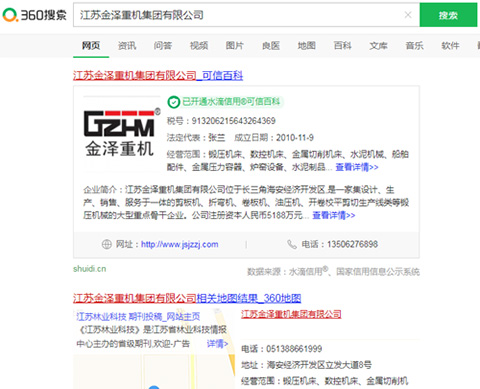Open the 百科 tab
This screenshot has width=480, height=389.
point(343,46)
